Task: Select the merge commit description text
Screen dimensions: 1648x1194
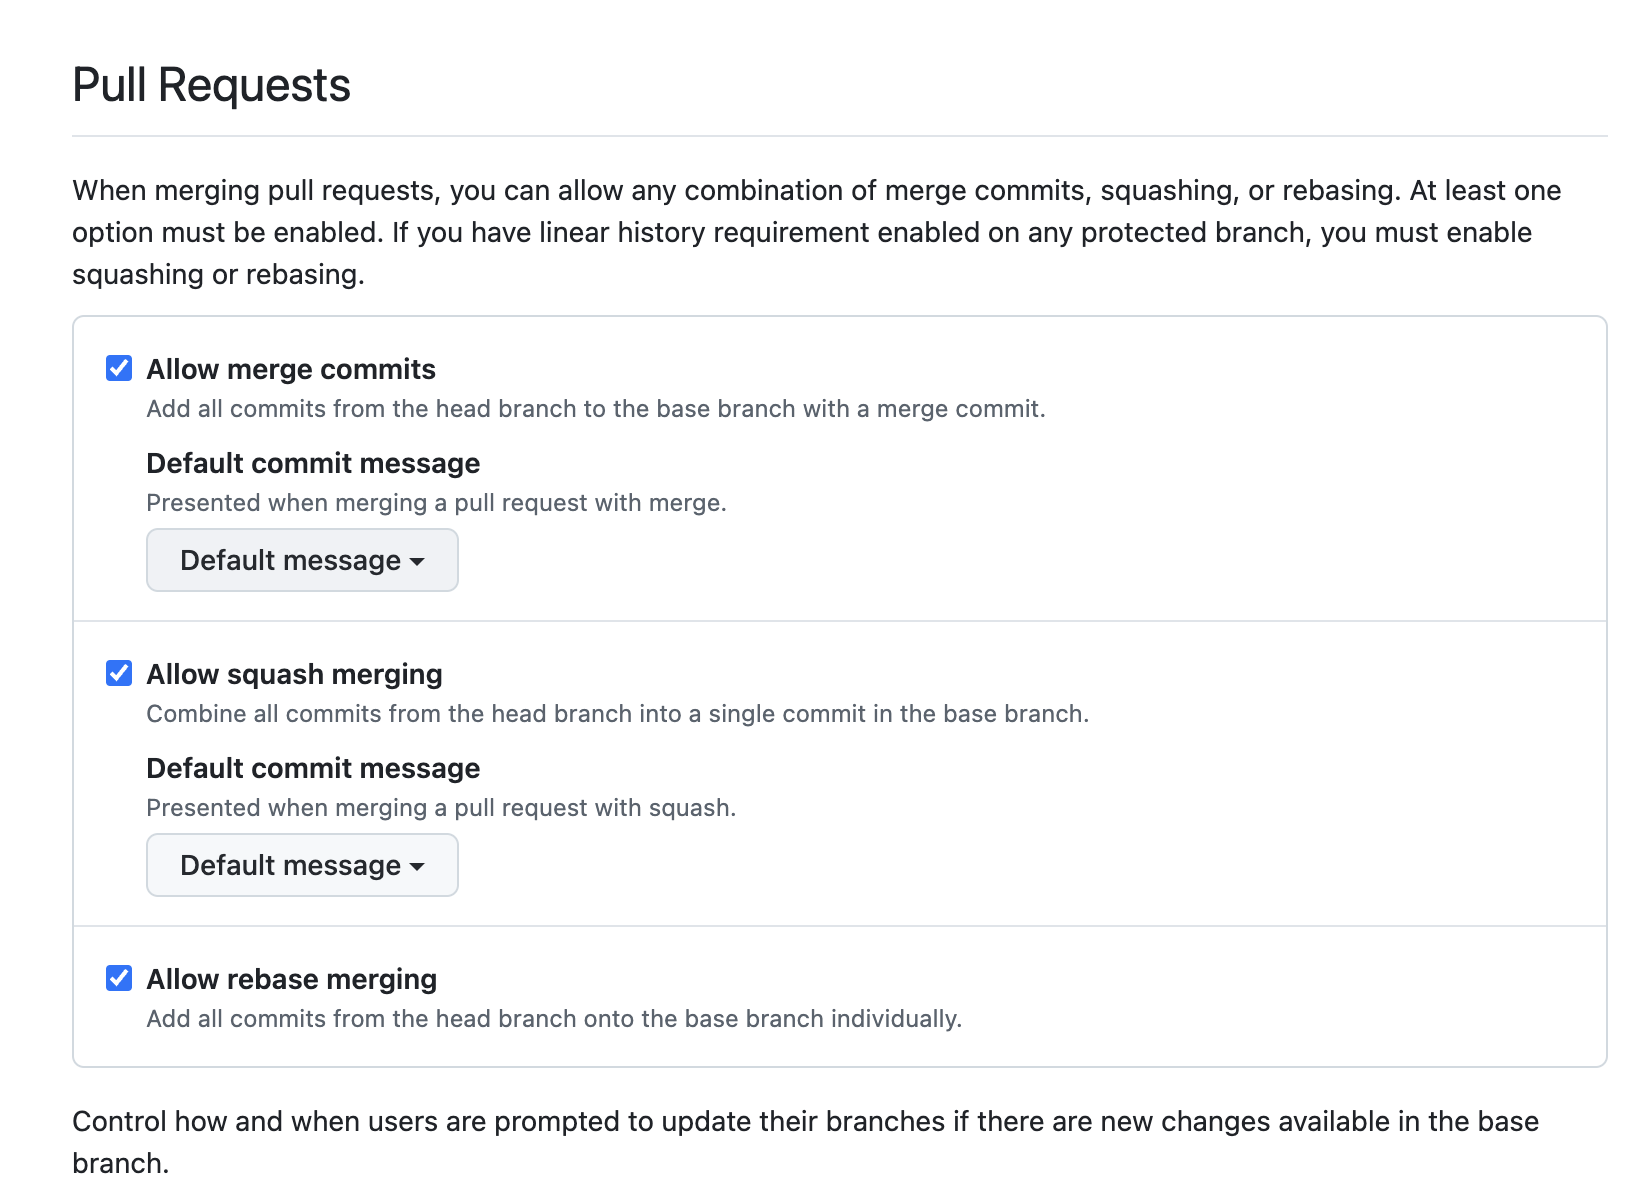Action: point(596,408)
